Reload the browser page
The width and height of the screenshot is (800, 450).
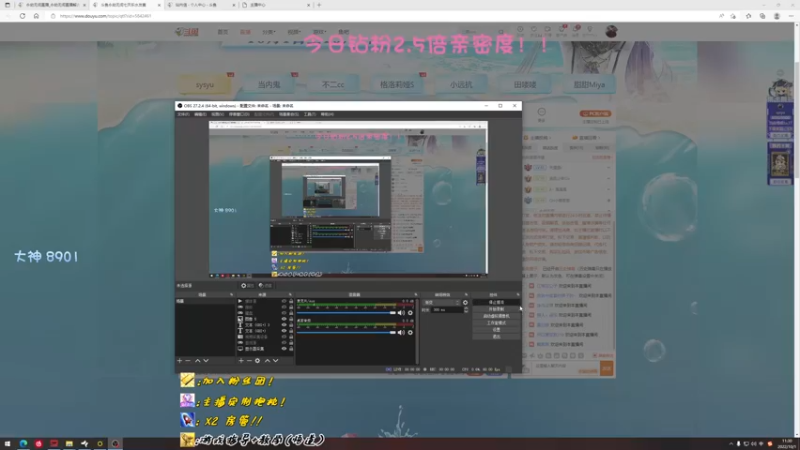point(22,16)
